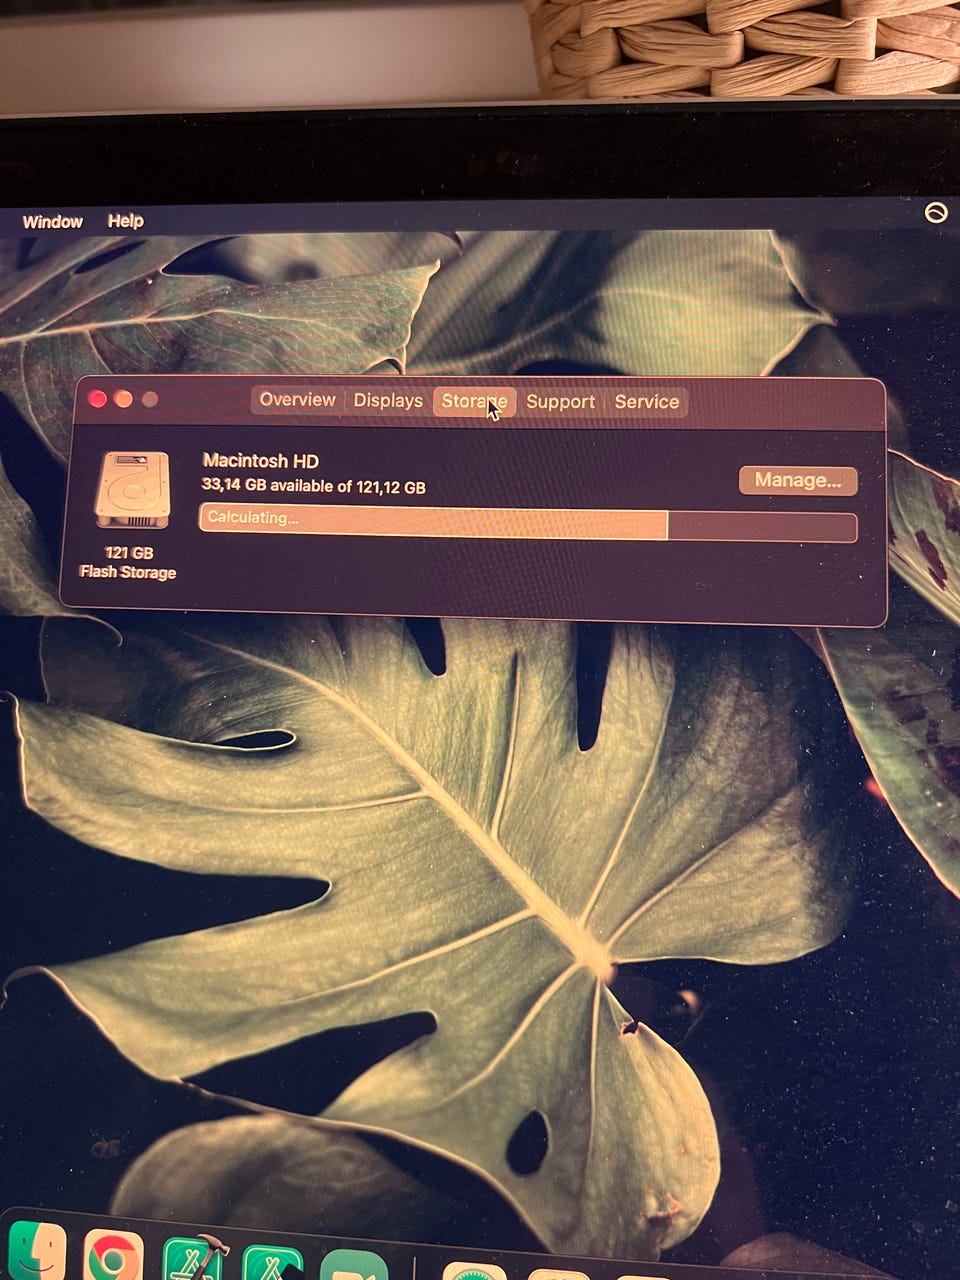The image size is (960, 1280).
Task: Click the '121 GB Flash Storage' label
Action: pyautogui.click(x=128, y=562)
